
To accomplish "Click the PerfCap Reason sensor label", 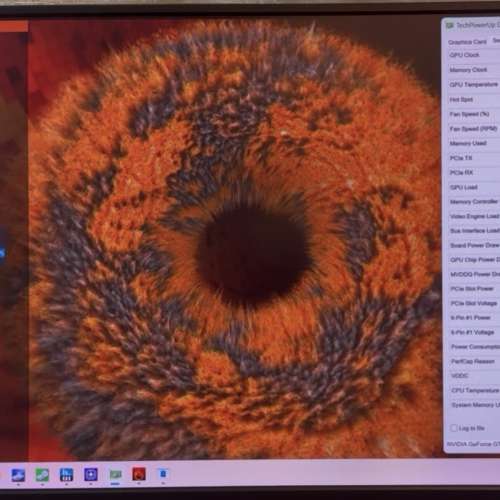I will pos(473,361).
